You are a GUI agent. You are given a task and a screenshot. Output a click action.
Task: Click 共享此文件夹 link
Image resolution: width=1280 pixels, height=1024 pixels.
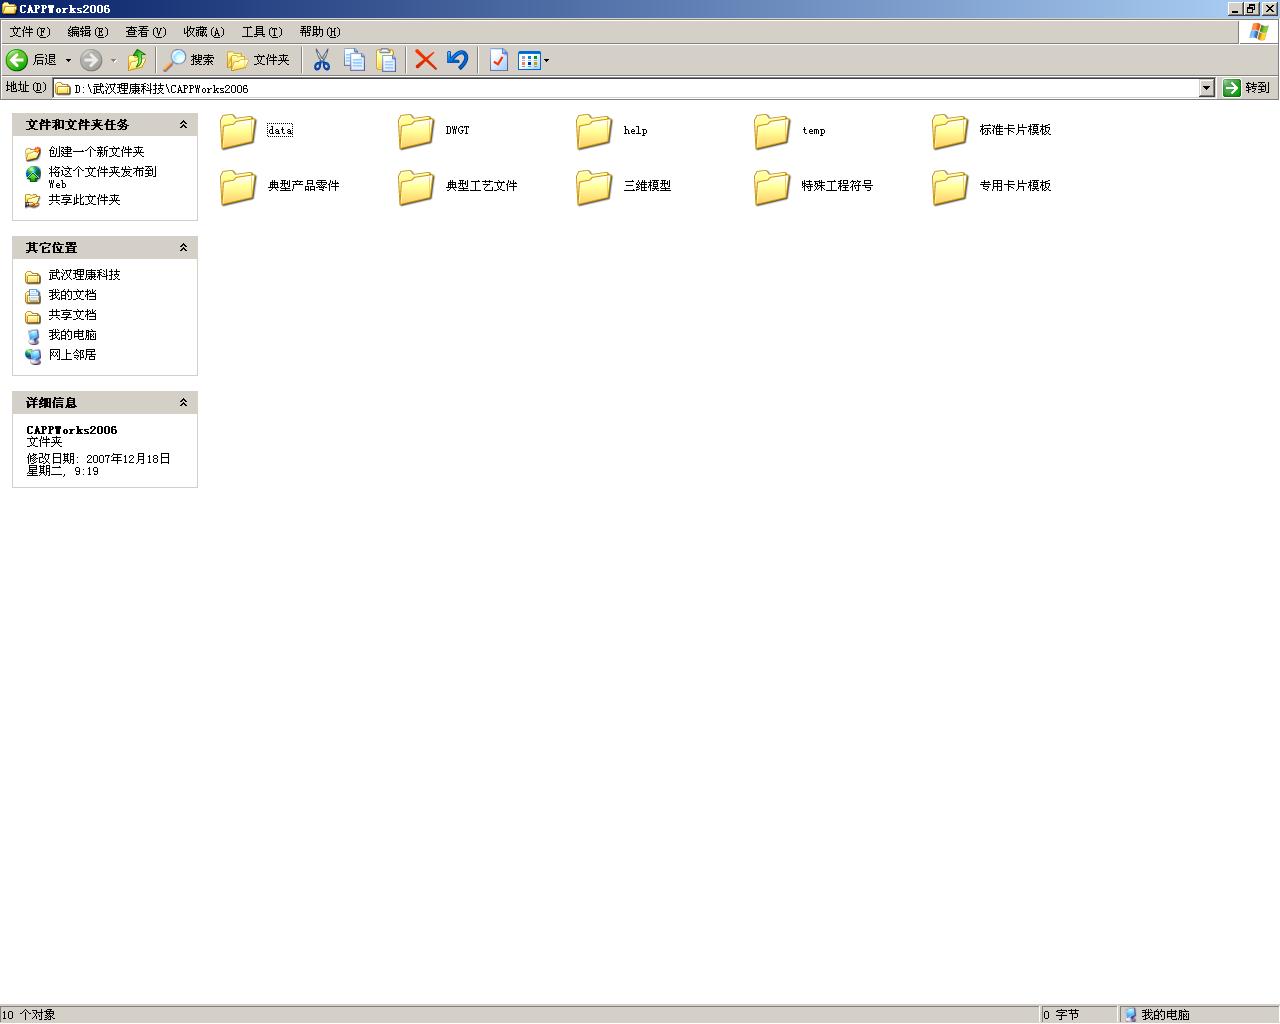point(84,200)
